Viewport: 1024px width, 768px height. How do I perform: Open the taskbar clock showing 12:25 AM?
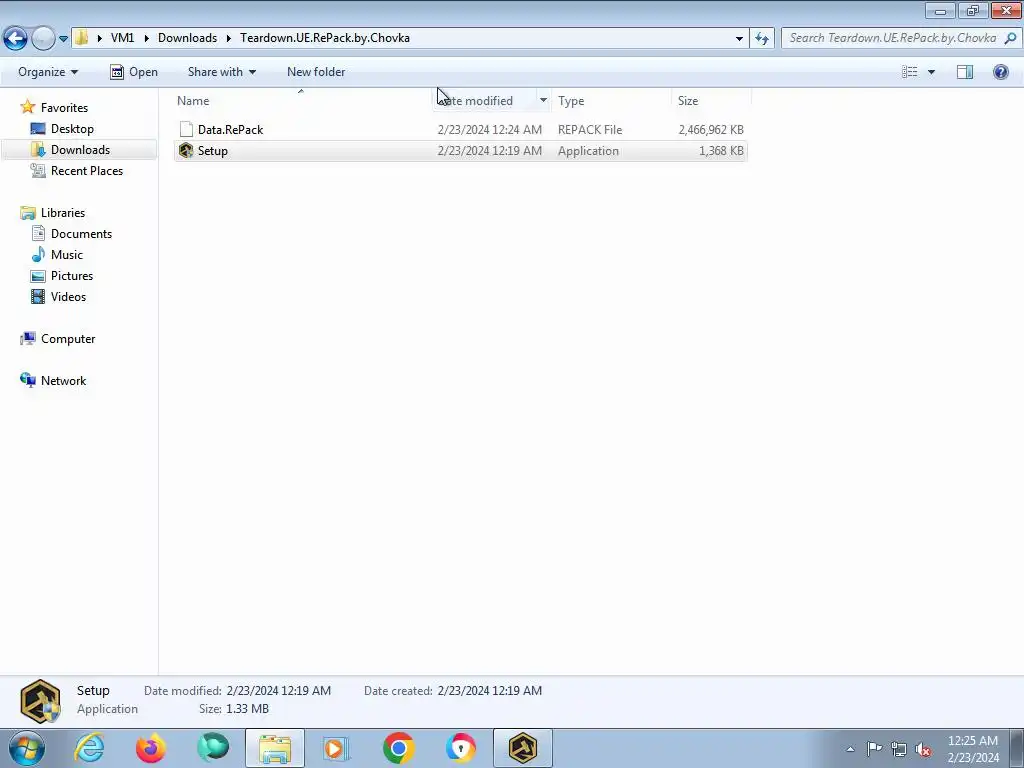point(973,749)
